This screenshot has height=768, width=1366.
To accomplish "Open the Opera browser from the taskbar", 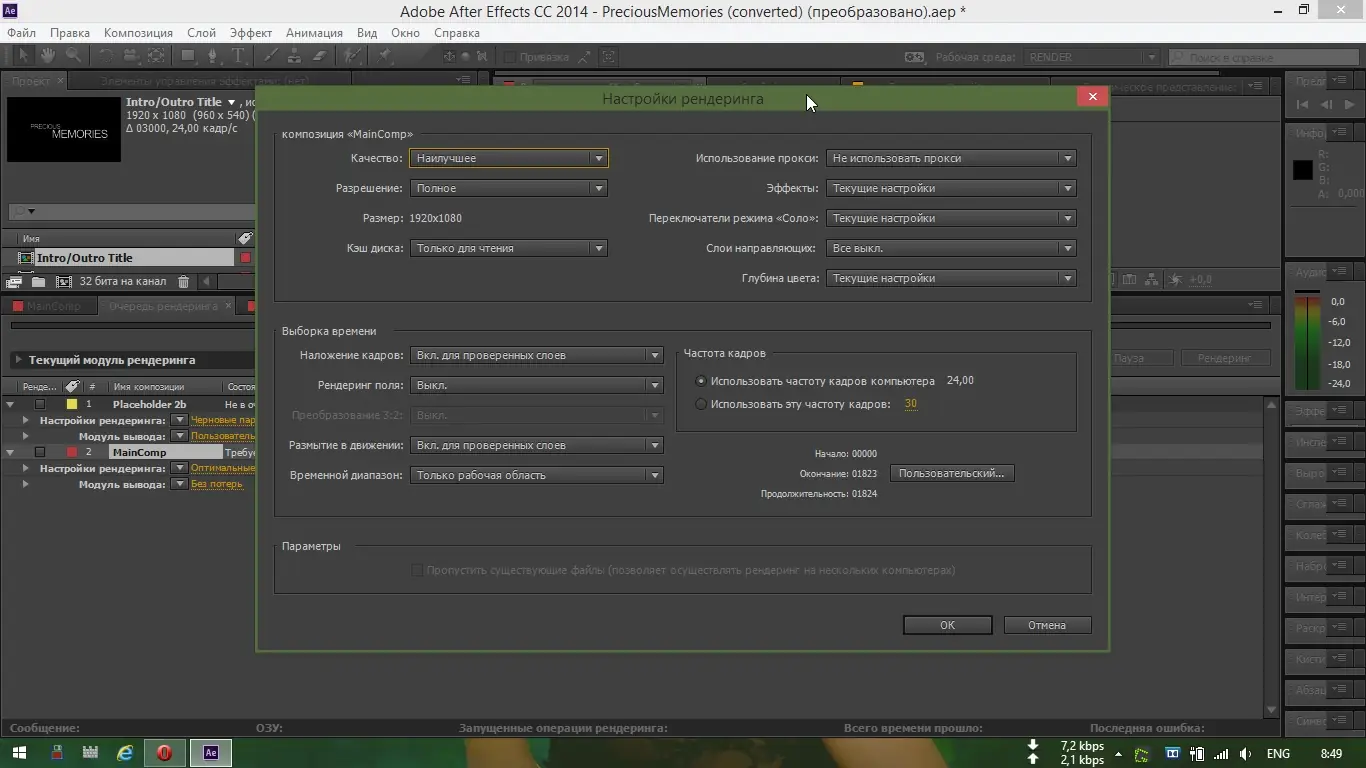I will tap(164, 753).
